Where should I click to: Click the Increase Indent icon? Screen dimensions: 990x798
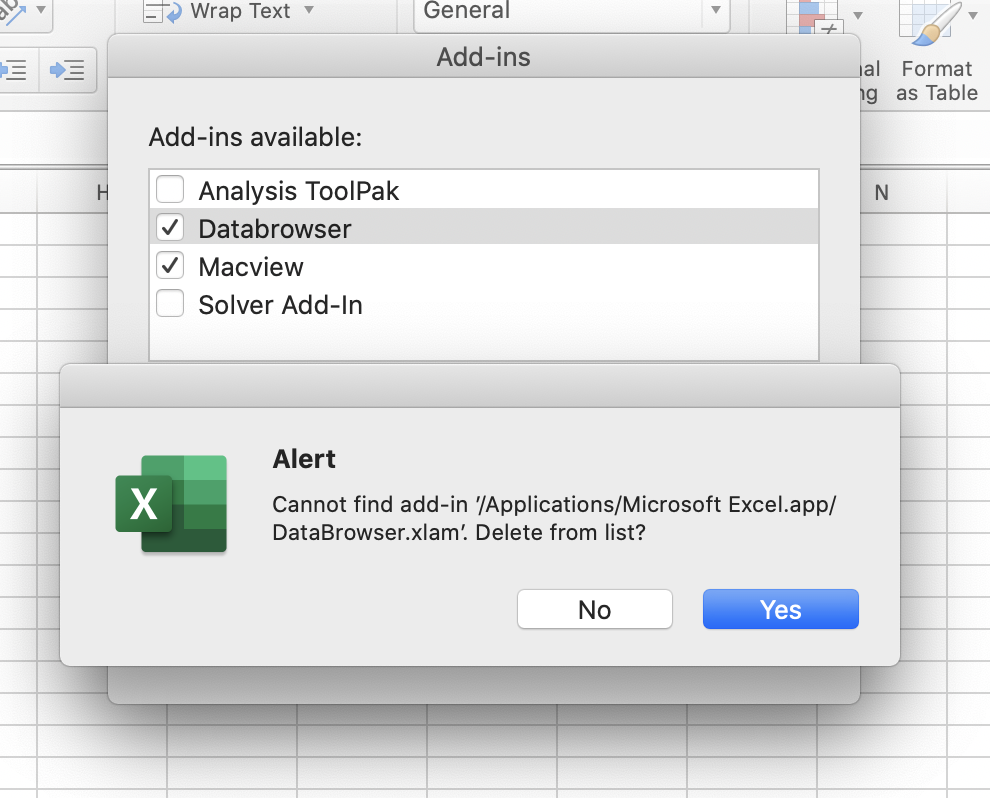[x=68, y=69]
